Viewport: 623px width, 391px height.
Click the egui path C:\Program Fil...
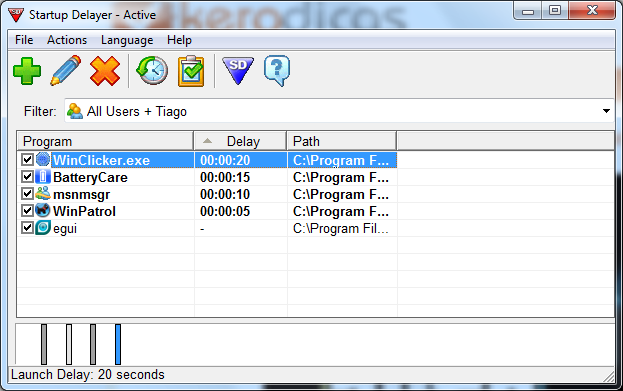[x=341, y=228]
